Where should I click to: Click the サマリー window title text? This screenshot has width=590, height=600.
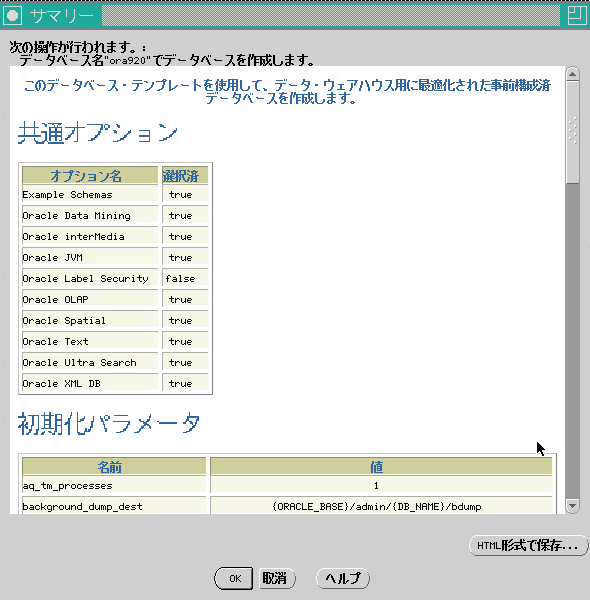coord(62,16)
